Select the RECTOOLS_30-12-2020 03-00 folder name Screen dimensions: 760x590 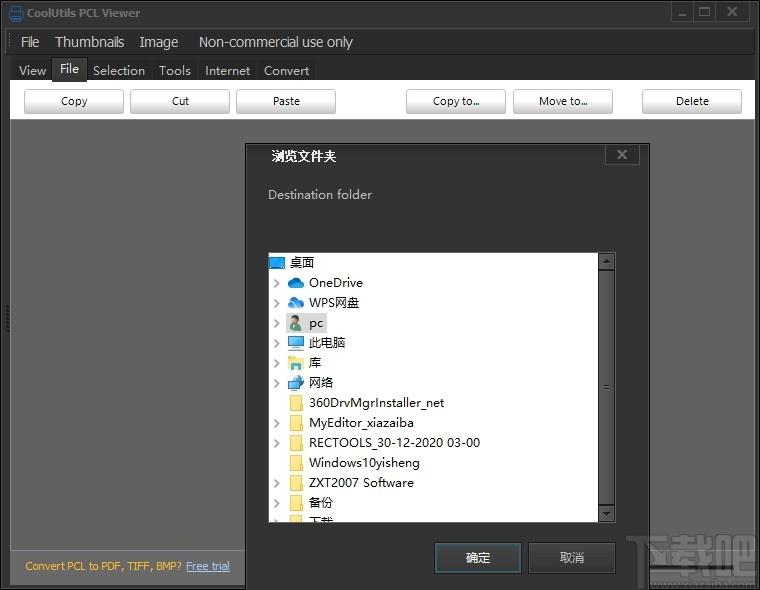pyautogui.click(x=395, y=443)
